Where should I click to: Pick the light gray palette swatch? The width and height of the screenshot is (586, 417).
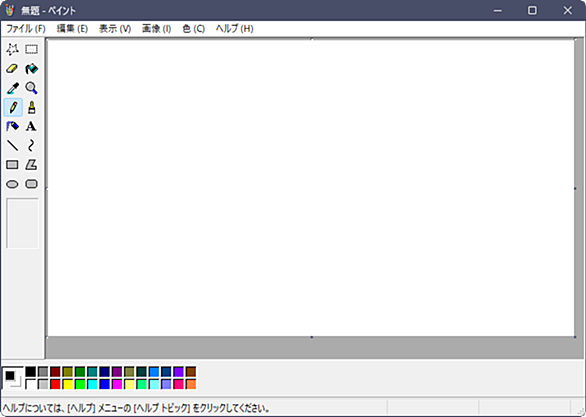pyautogui.click(x=43, y=384)
